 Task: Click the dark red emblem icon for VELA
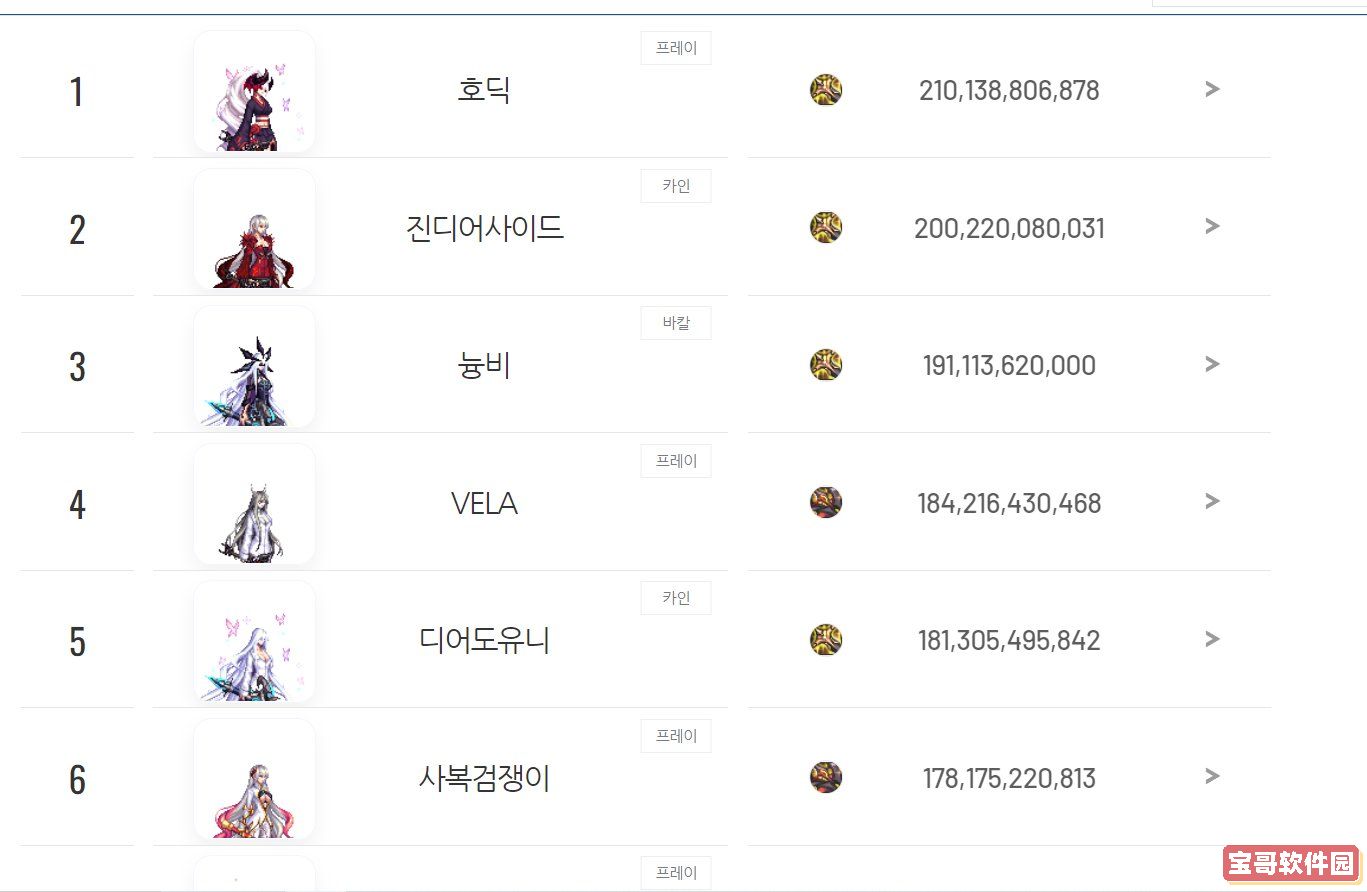826,502
